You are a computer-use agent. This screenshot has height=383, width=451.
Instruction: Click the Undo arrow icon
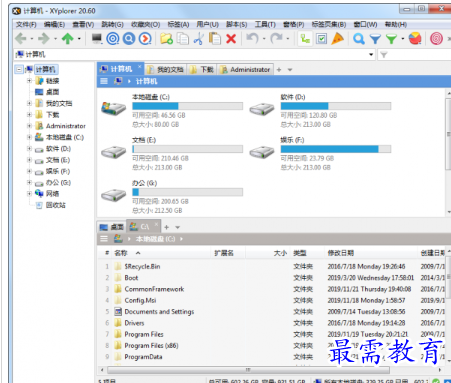252,39
